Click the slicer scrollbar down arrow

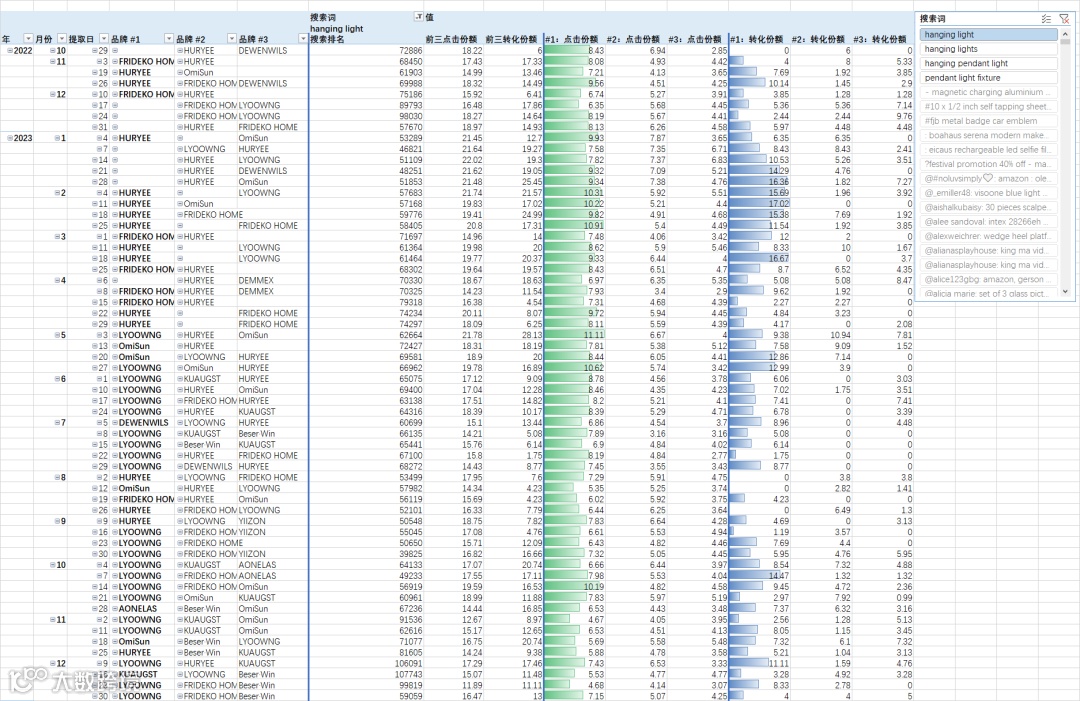click(x=1065, y=291)
